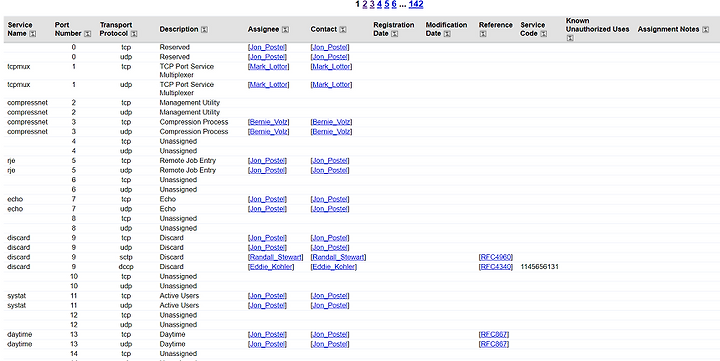Image resolution: width=720 pixels, height=361 pixels.
Task: Select 'echo' service name in tcp row
Action: point(15,199)
